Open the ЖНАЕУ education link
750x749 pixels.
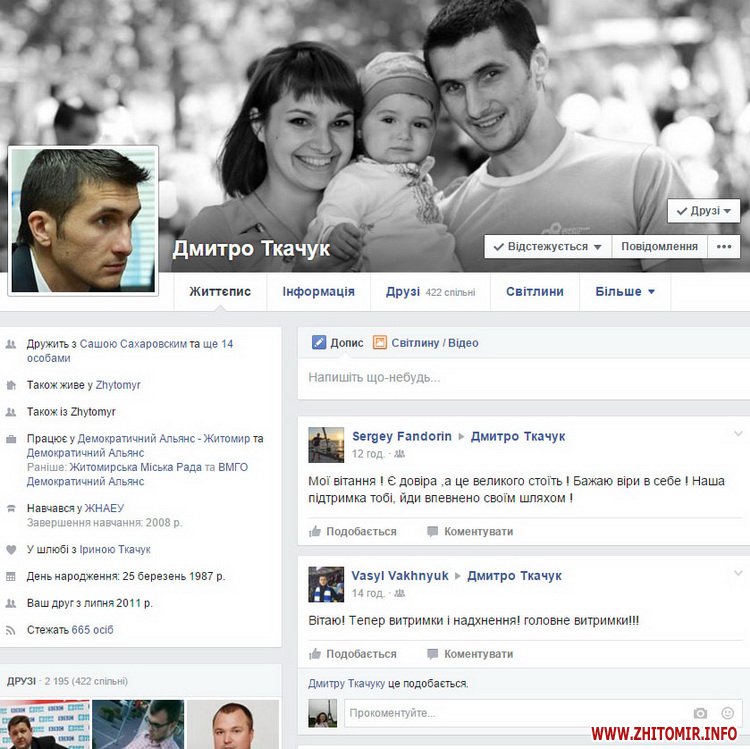coord(104,508)
